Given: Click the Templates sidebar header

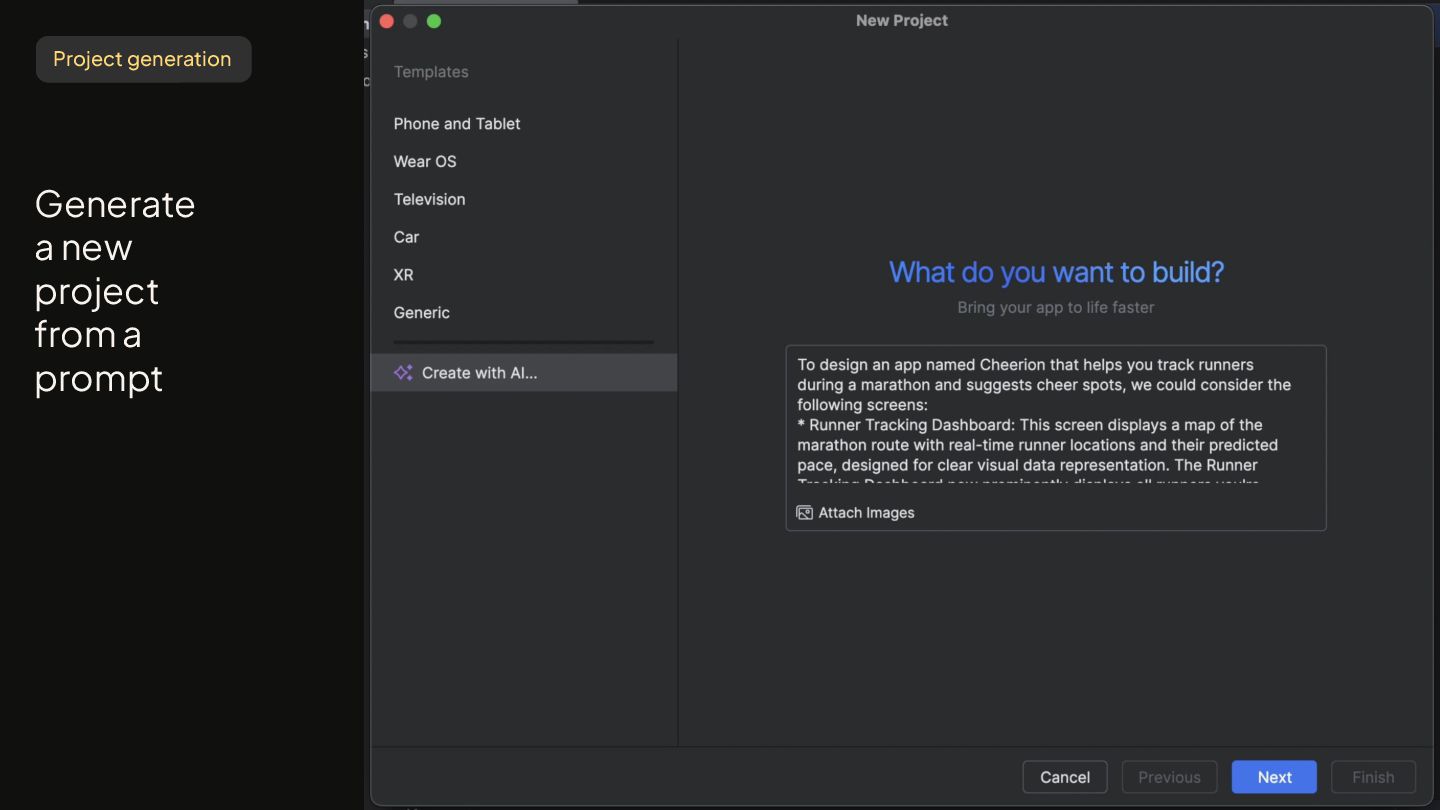Looking at the screenshot, I should [431, 72].
